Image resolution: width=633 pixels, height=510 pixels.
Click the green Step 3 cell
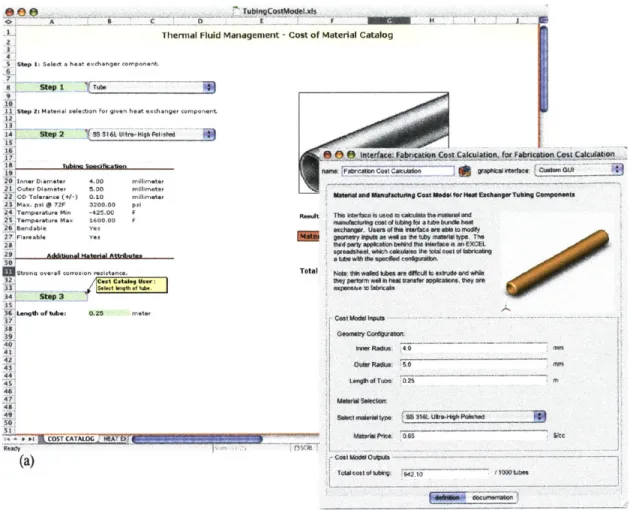point(51,296)
